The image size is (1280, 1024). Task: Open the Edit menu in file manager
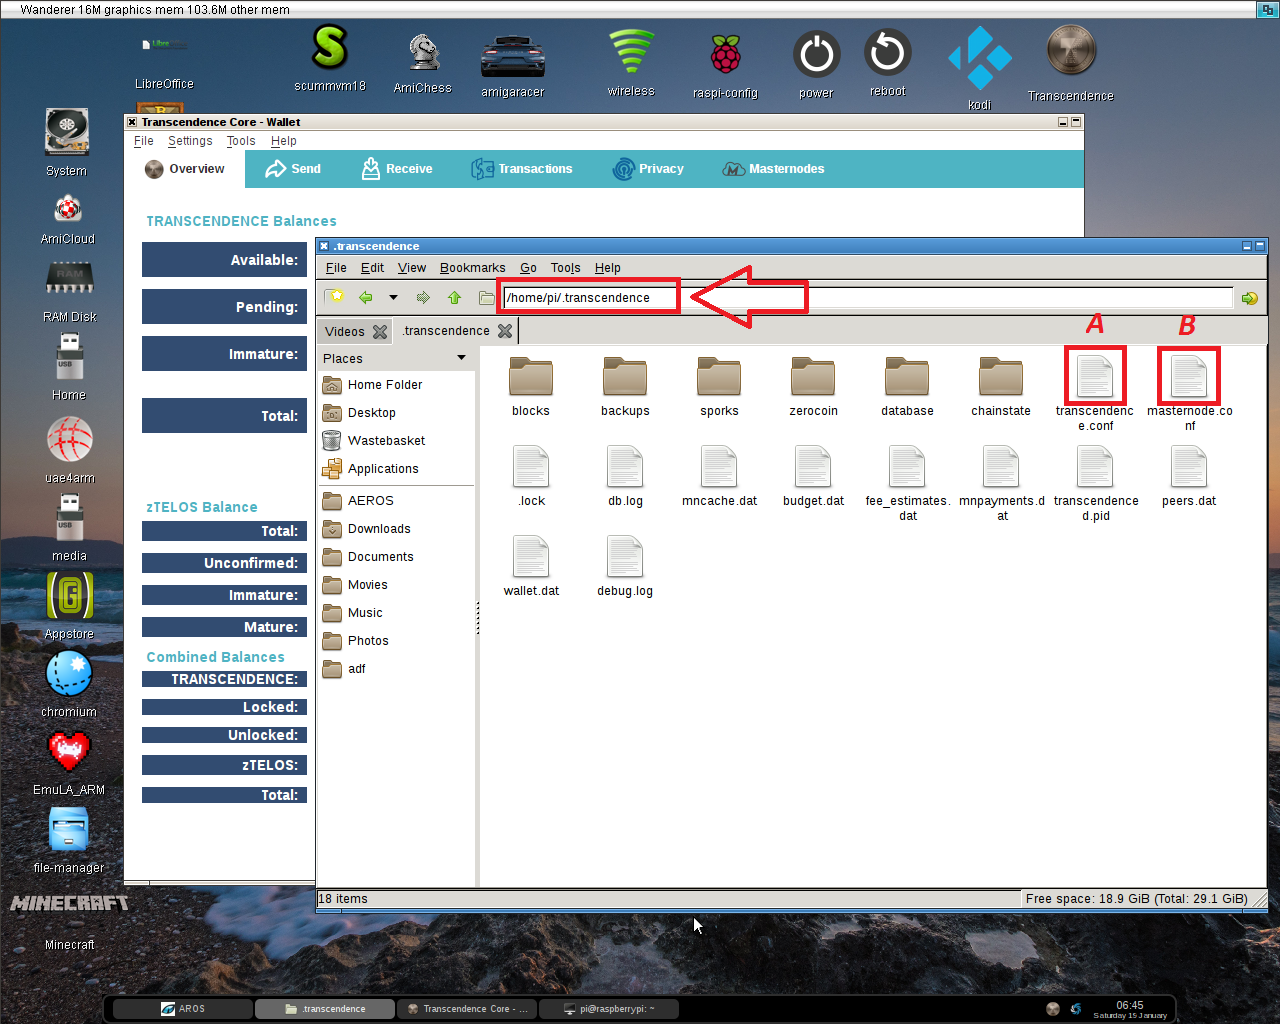coord(372,268)
